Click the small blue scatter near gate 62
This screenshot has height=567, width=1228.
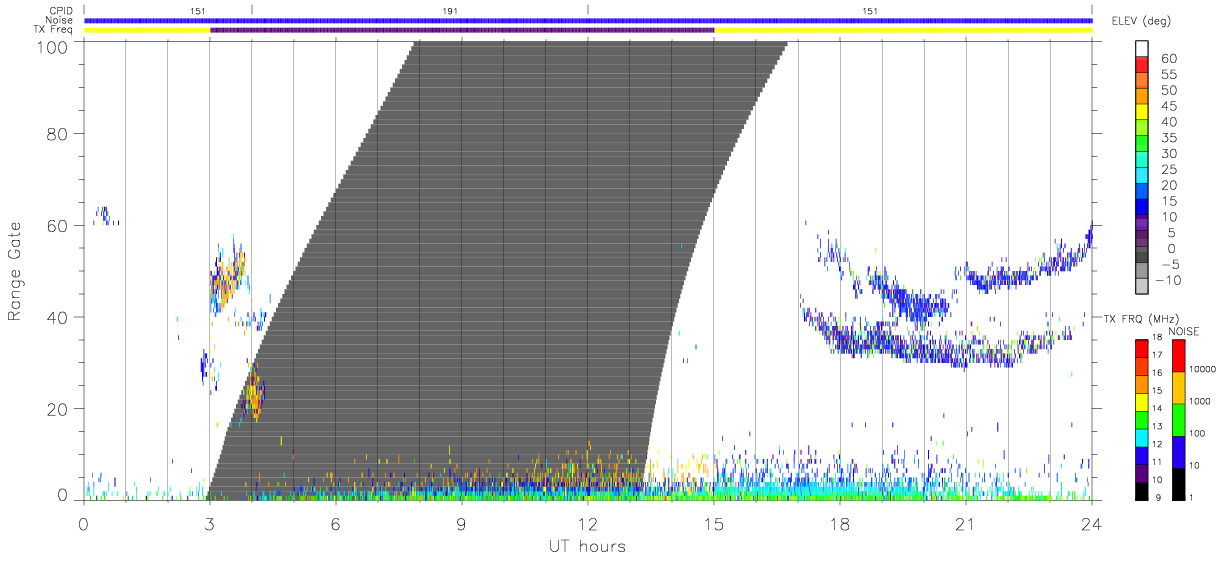coord(103,215)
